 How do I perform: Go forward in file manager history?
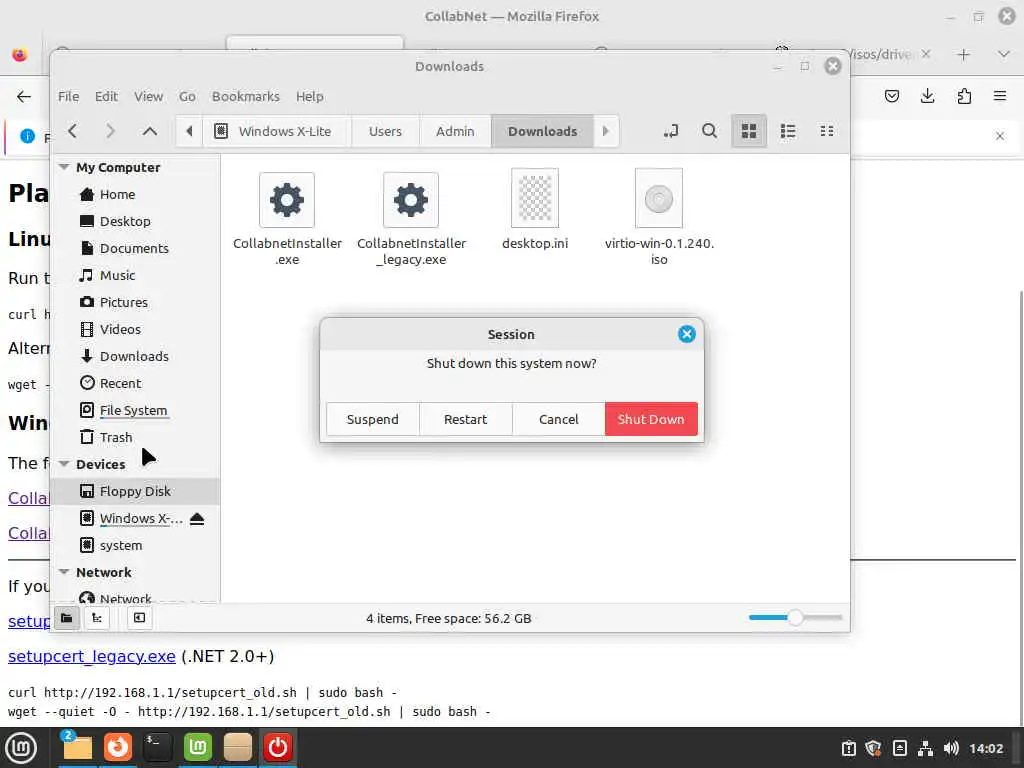110,131
